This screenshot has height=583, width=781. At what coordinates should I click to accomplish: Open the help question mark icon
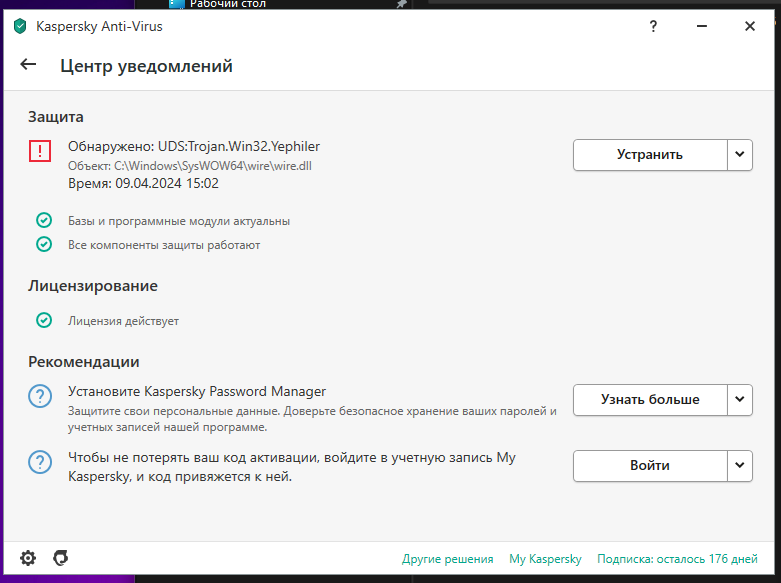[653, 26]
